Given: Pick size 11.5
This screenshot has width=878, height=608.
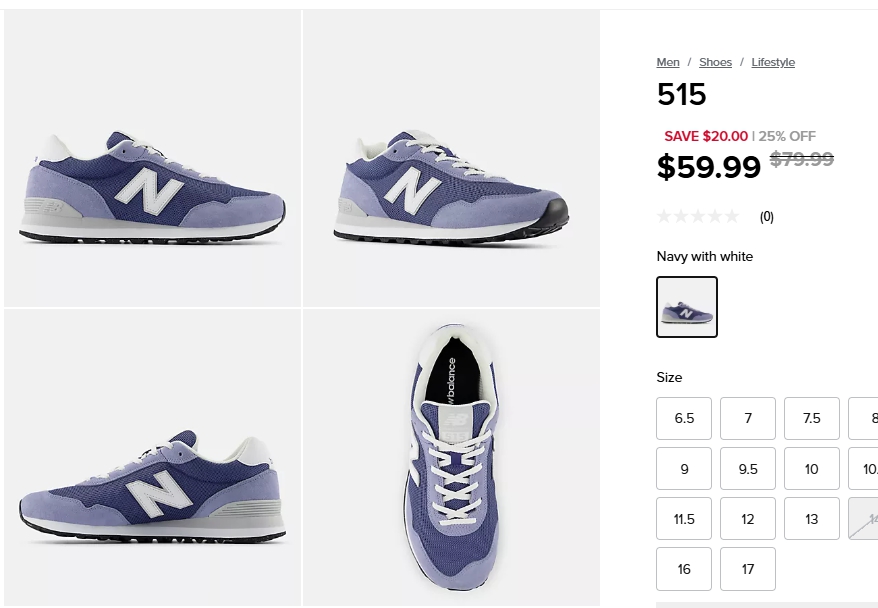Looking at the screenshot, I should coord(684,519).
